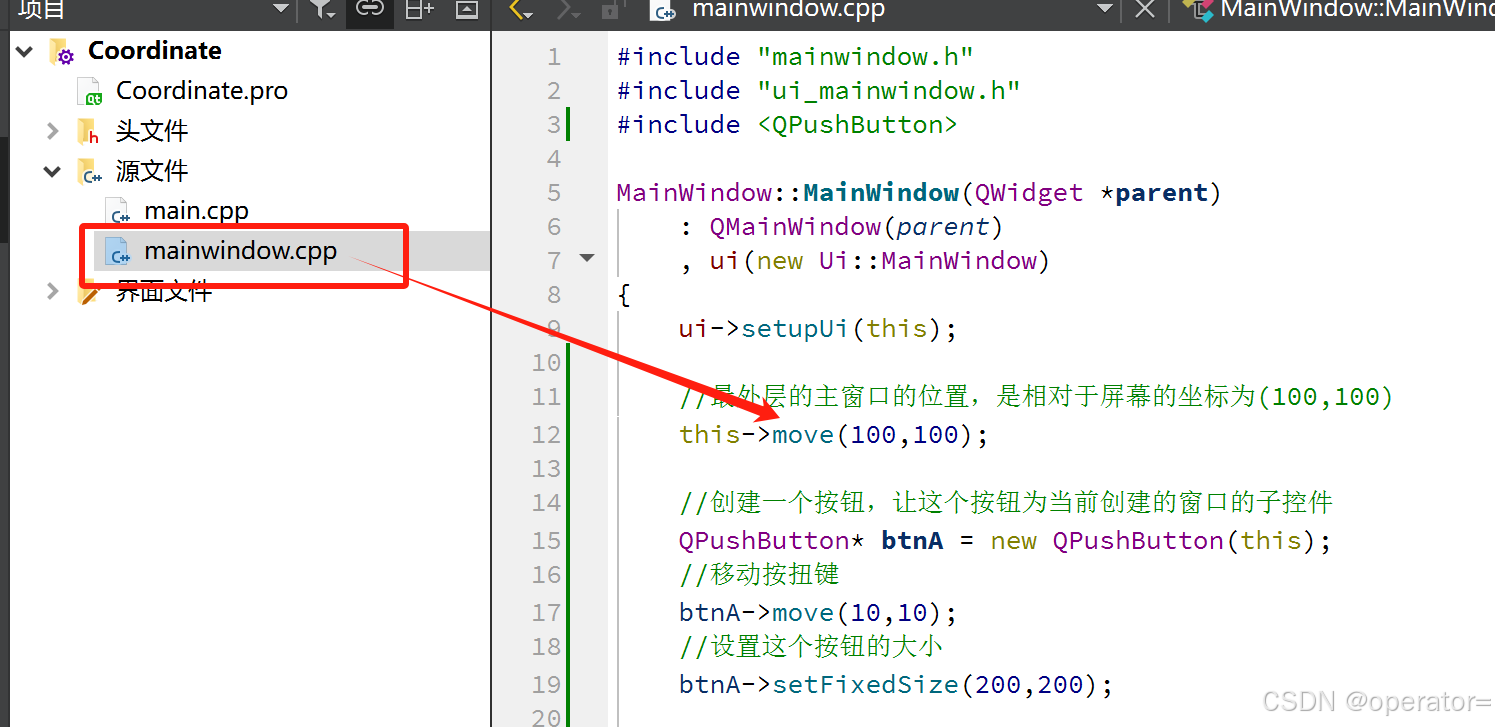This screenshot has height=727, width=1495.
Task: Select mainwindow.cpp in the tree
Action: [x=241, y=251]
